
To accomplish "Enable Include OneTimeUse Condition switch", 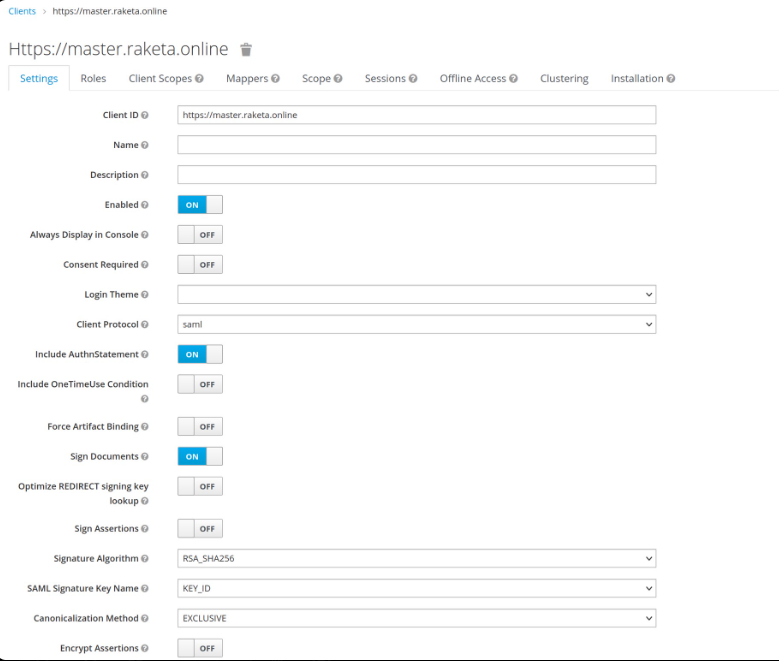I will click(x=200, y=384).
